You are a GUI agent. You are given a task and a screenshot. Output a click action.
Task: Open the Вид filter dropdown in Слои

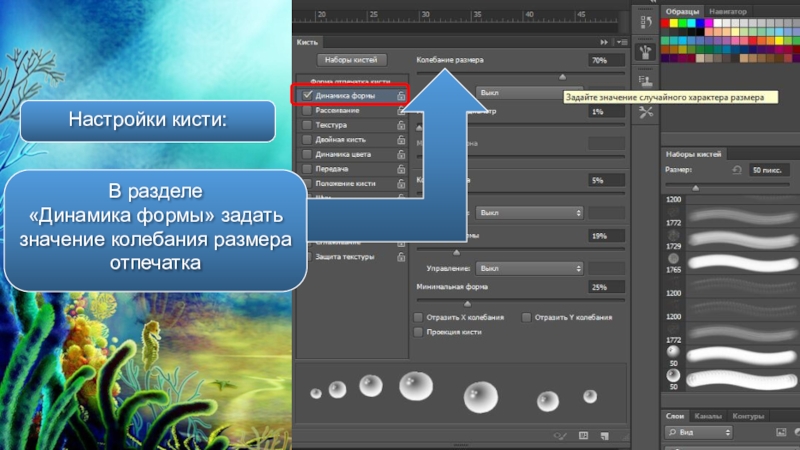(698, 432)
